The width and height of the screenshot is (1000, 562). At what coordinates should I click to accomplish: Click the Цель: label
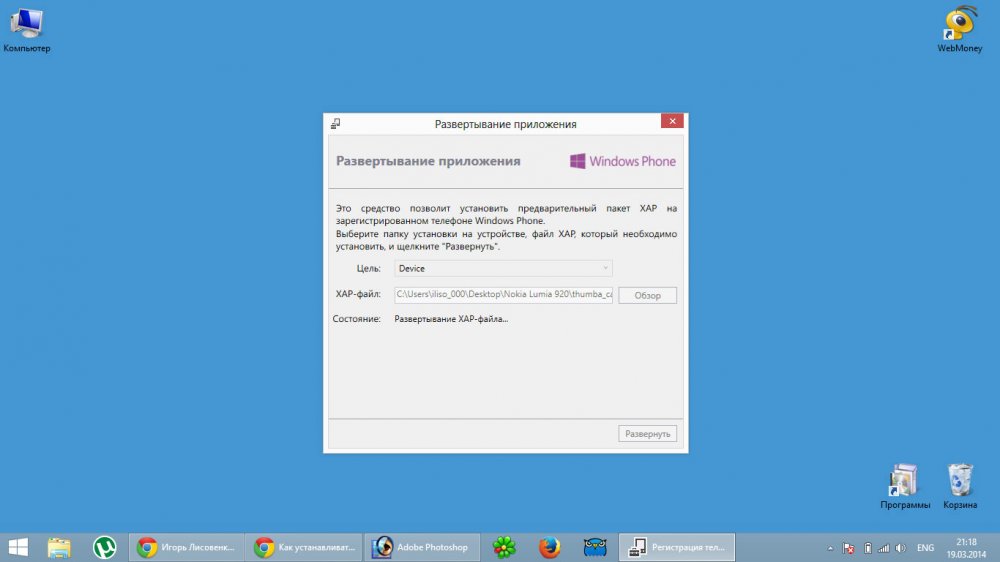[369, 269]
